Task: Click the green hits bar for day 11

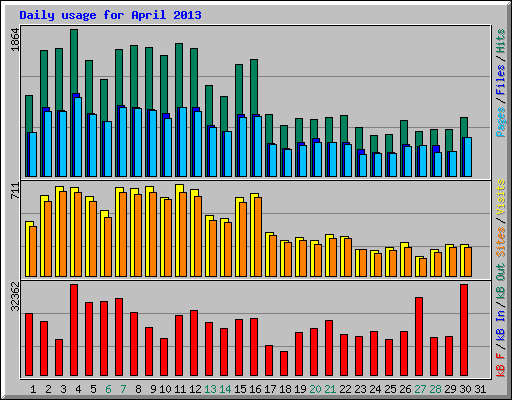Action: (x=179, y=75)
